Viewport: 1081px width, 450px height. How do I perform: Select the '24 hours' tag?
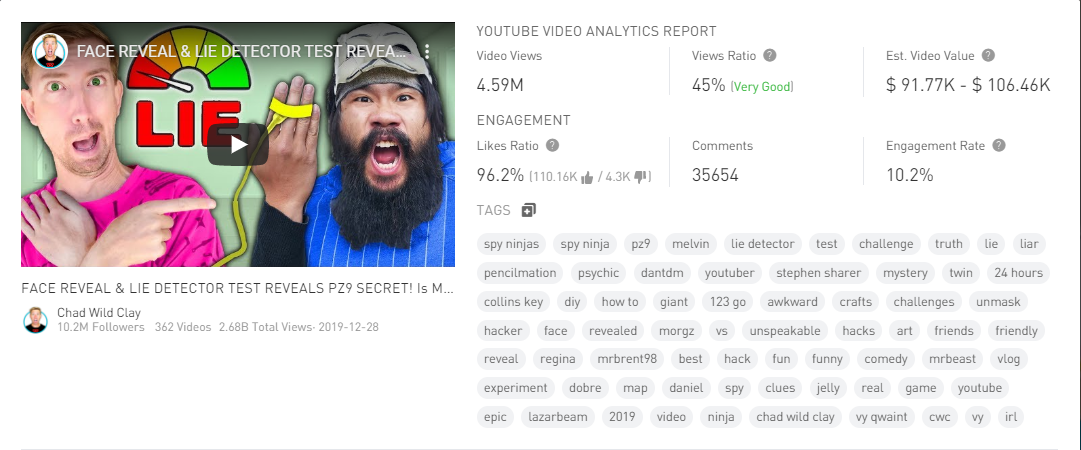pyautogui.click(x=1018, y=272)
